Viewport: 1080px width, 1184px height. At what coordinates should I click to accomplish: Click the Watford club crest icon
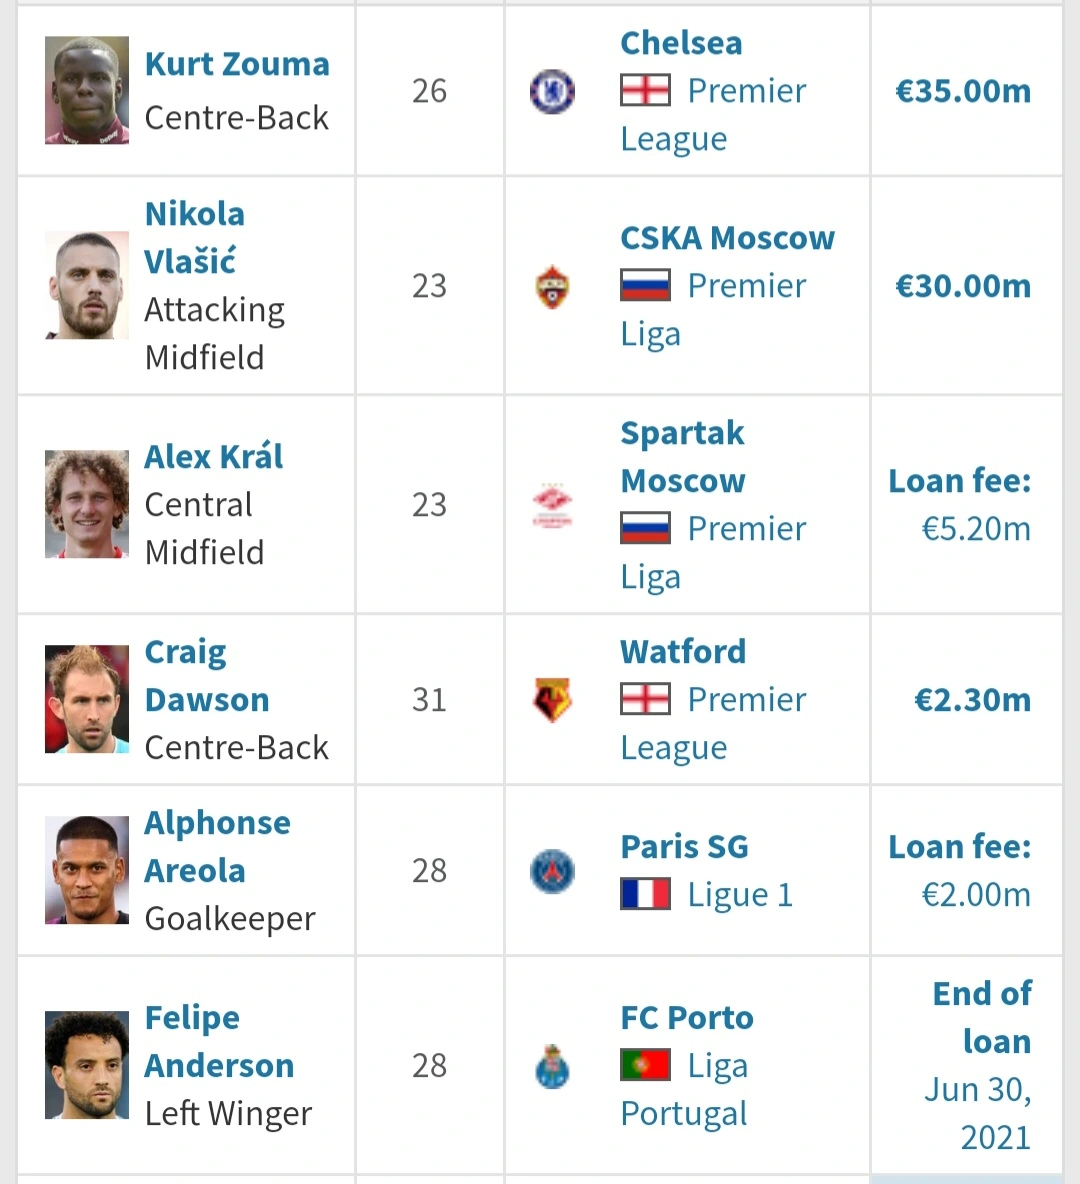pyautogui.click(x=552, y=700)
